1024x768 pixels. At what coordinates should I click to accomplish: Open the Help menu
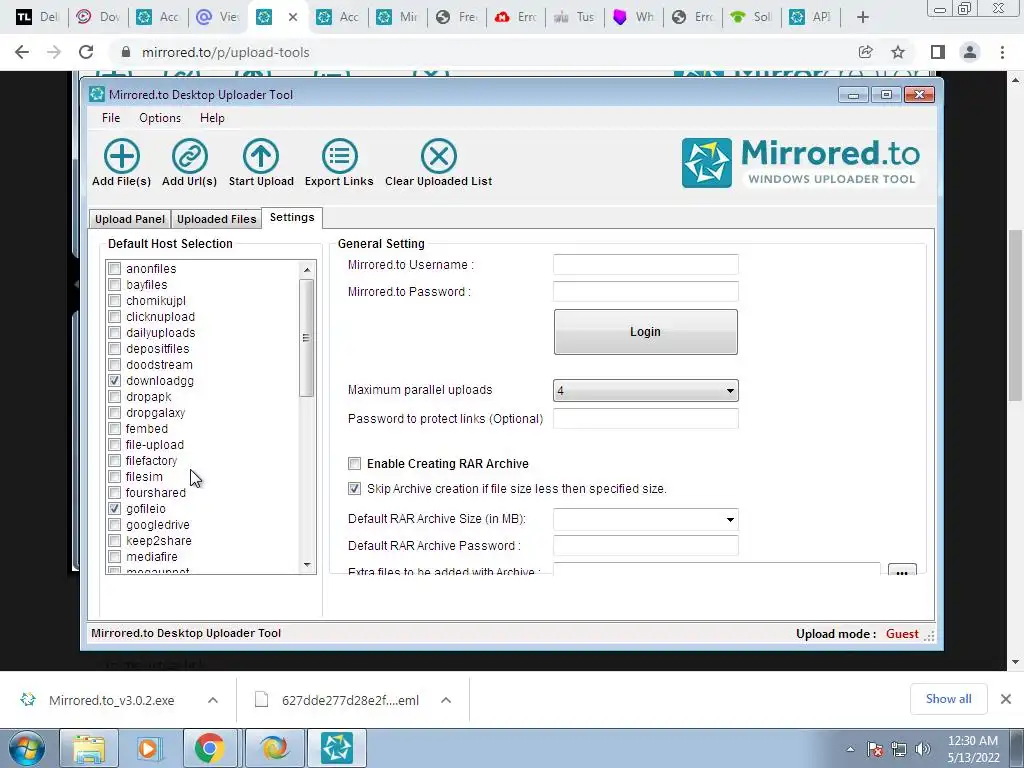[212, 118]
